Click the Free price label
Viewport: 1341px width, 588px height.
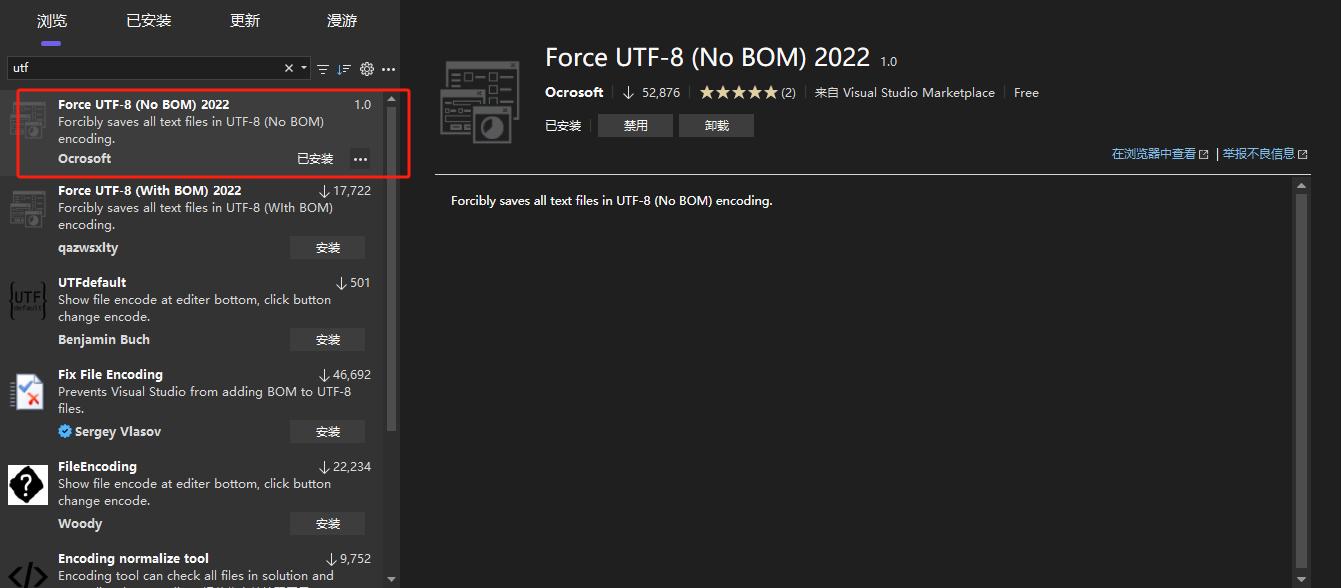[x=1026, y=92]
